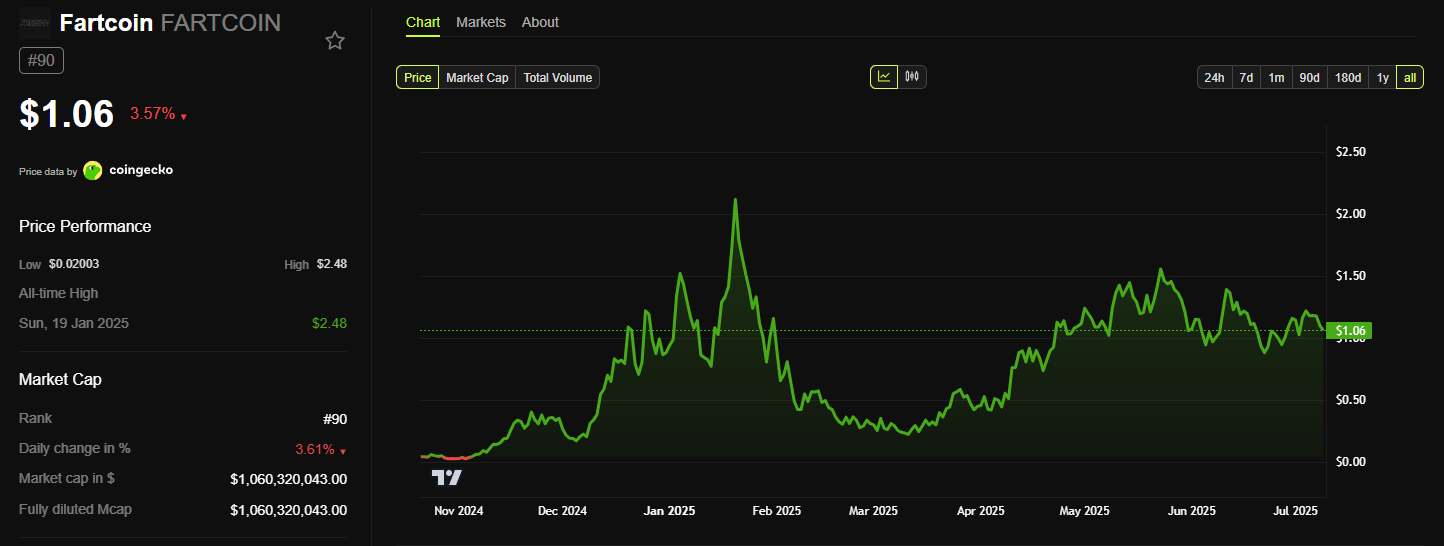1444x546 pixels.
Task: Set chart range to 24h
Action: tap(1214, 77)
